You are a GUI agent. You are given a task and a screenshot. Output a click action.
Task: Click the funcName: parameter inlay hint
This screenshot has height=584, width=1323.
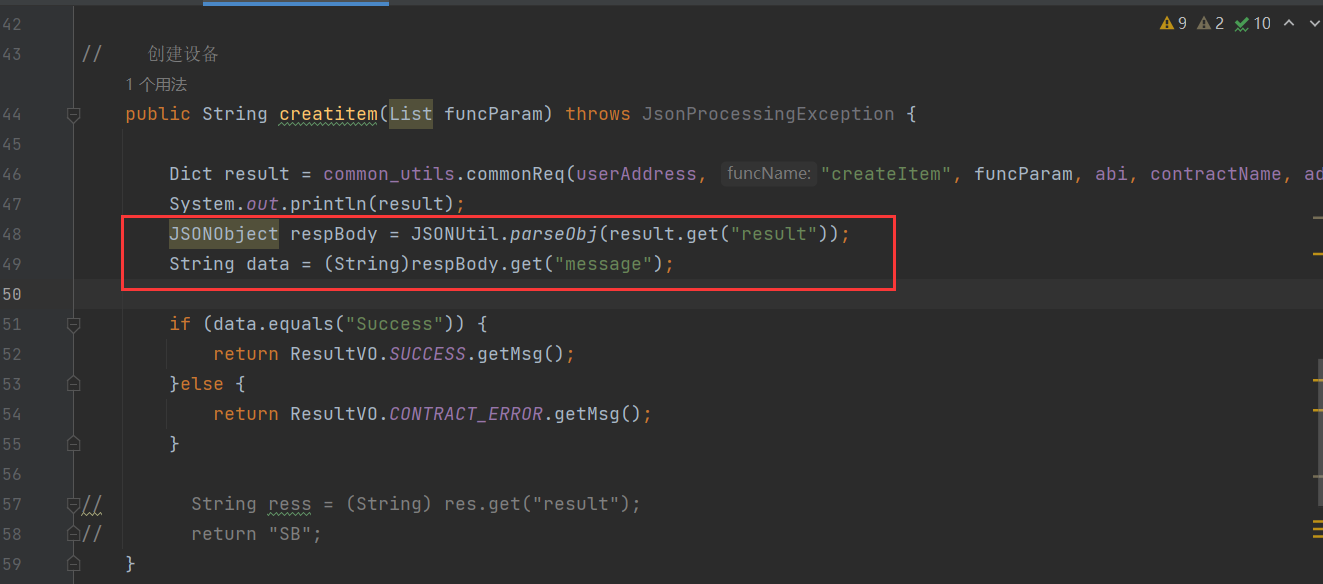tap(767, 174)
